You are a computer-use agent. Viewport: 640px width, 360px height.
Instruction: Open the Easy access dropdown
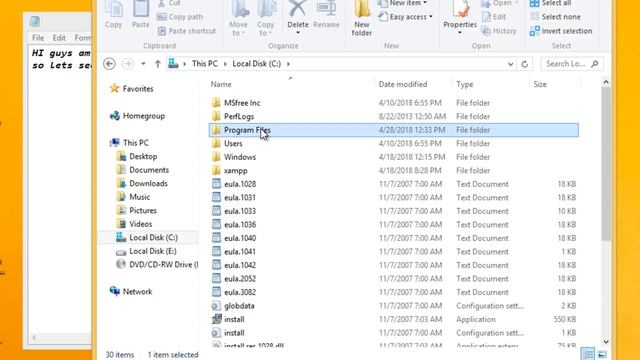tap(405, 17)
